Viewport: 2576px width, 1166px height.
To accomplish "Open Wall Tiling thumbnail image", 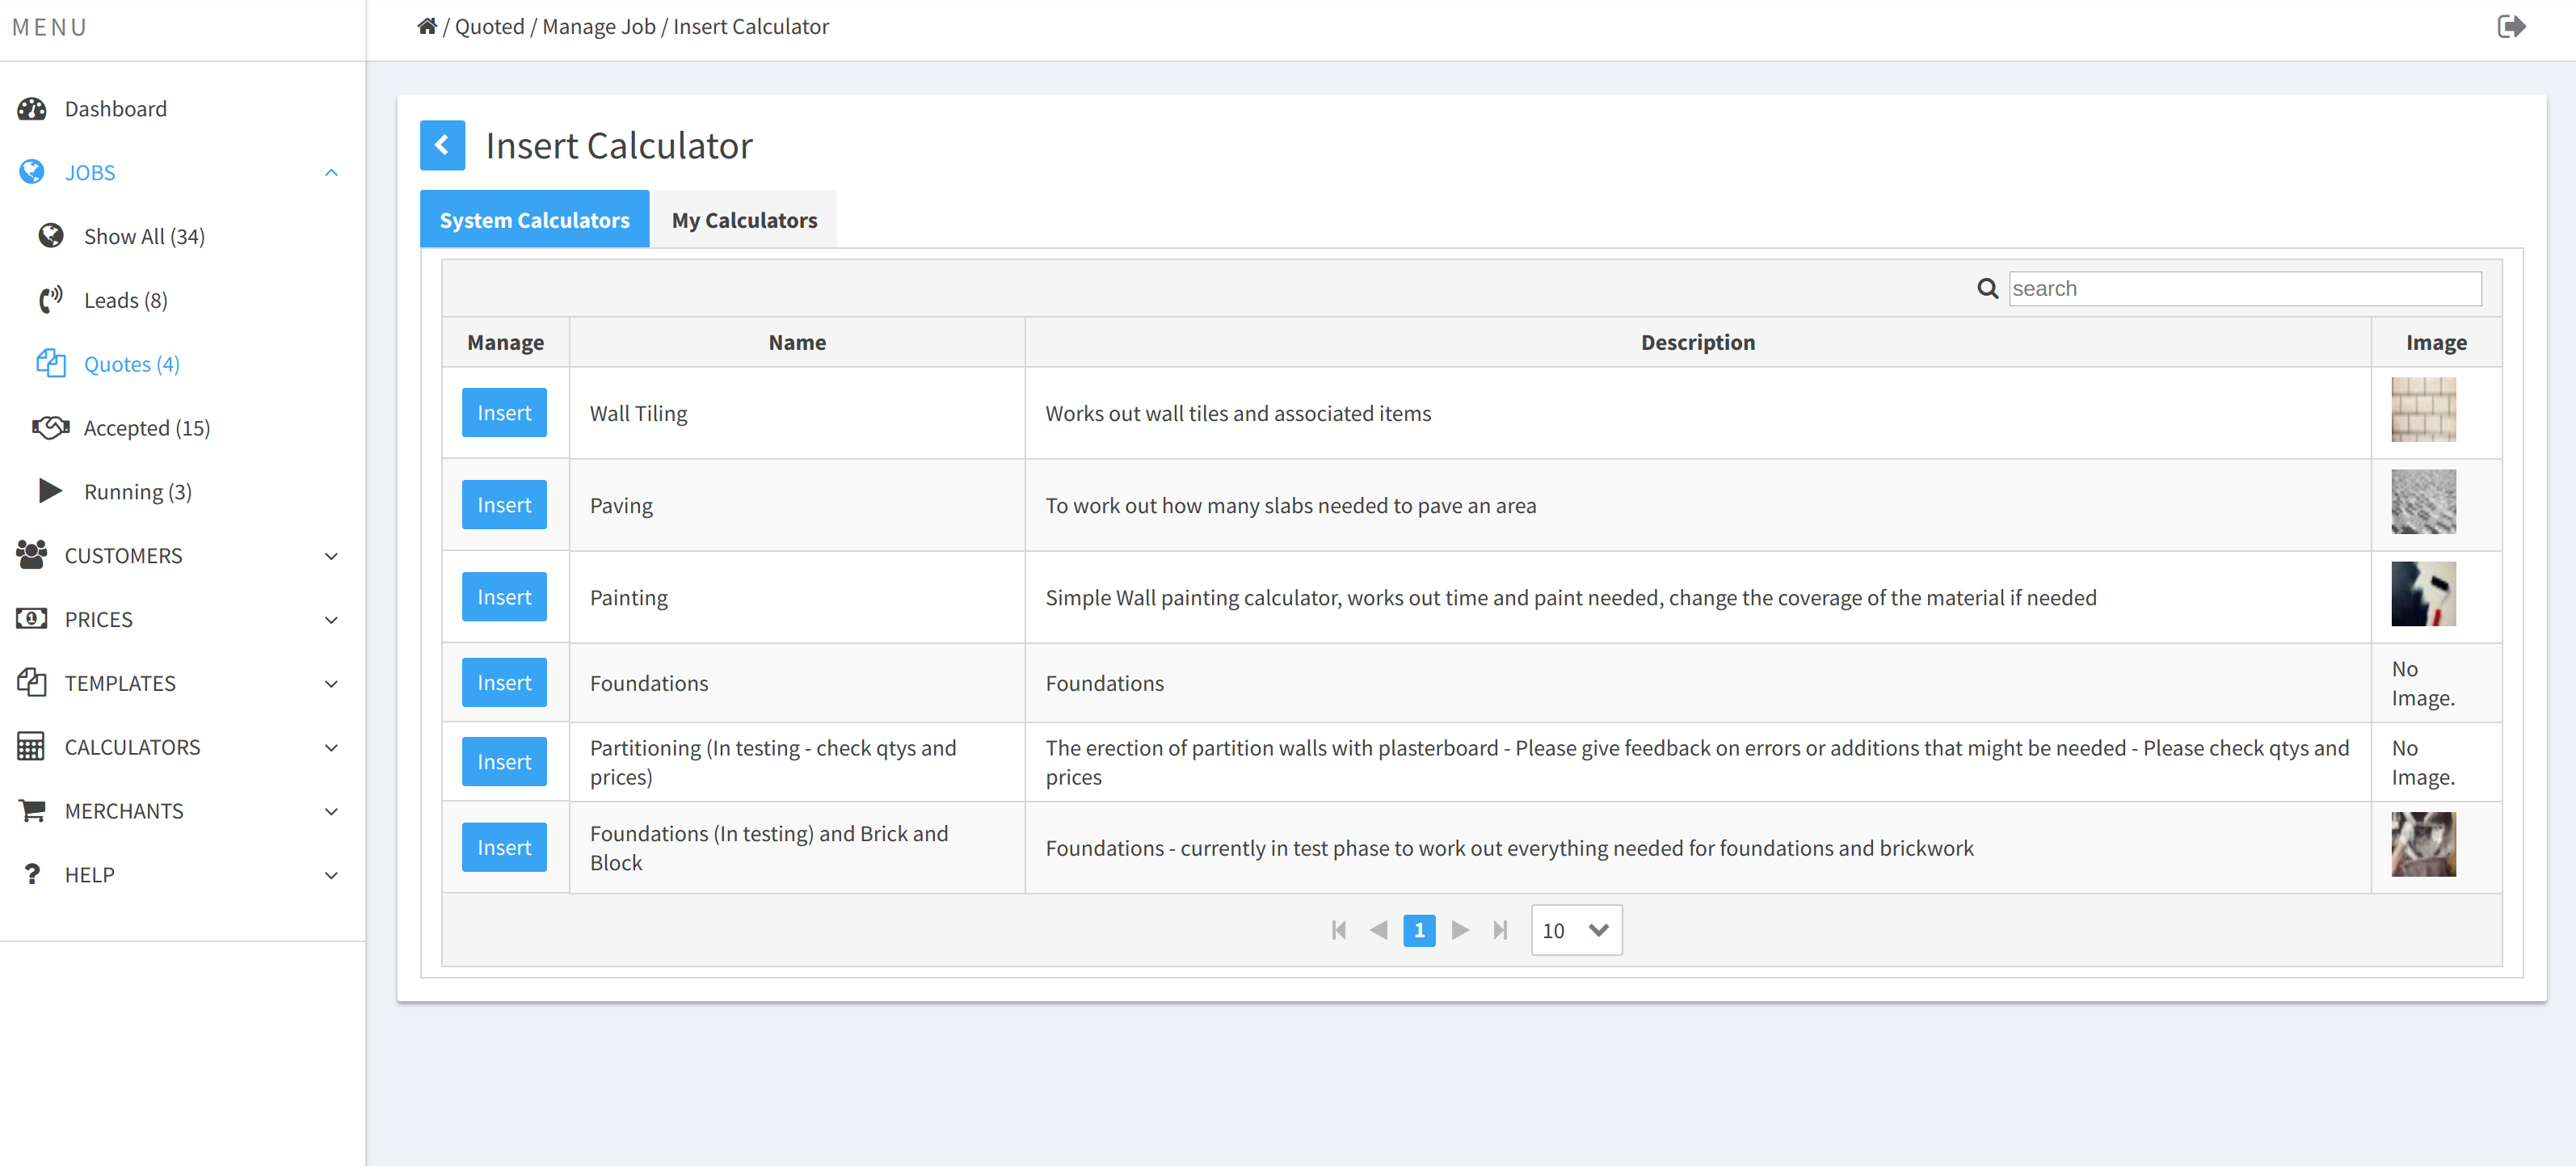I will point(2423,410).
